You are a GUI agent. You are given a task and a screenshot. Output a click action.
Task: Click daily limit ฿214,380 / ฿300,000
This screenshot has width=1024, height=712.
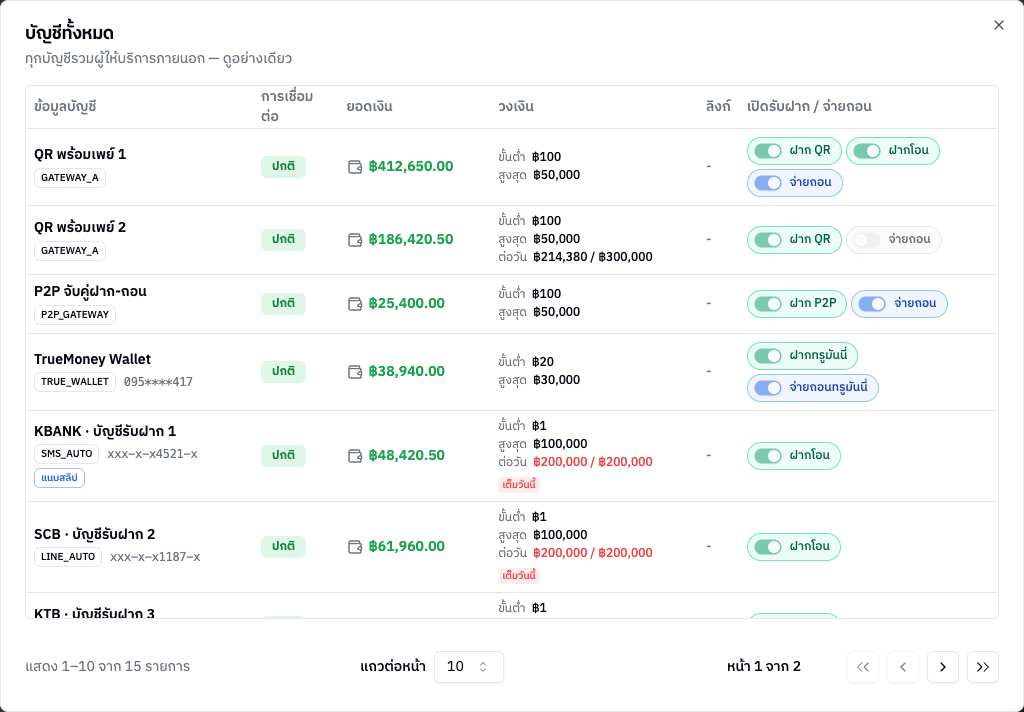[x=592, y=257]
